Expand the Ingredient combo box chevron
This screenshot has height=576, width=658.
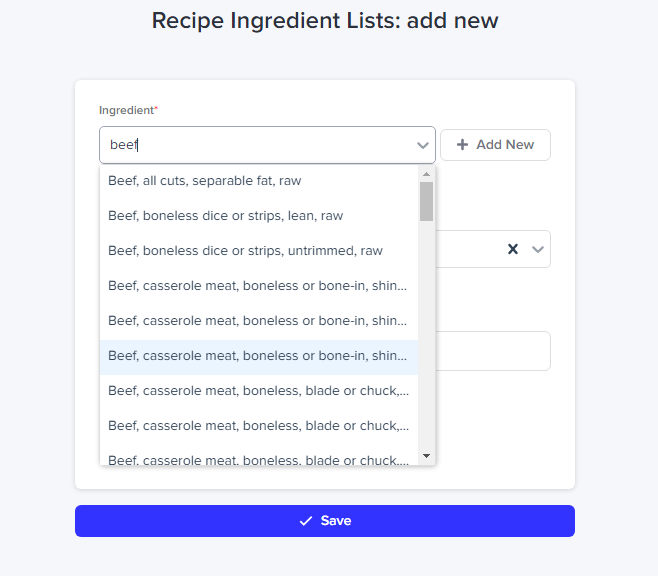tap(423, 145)
